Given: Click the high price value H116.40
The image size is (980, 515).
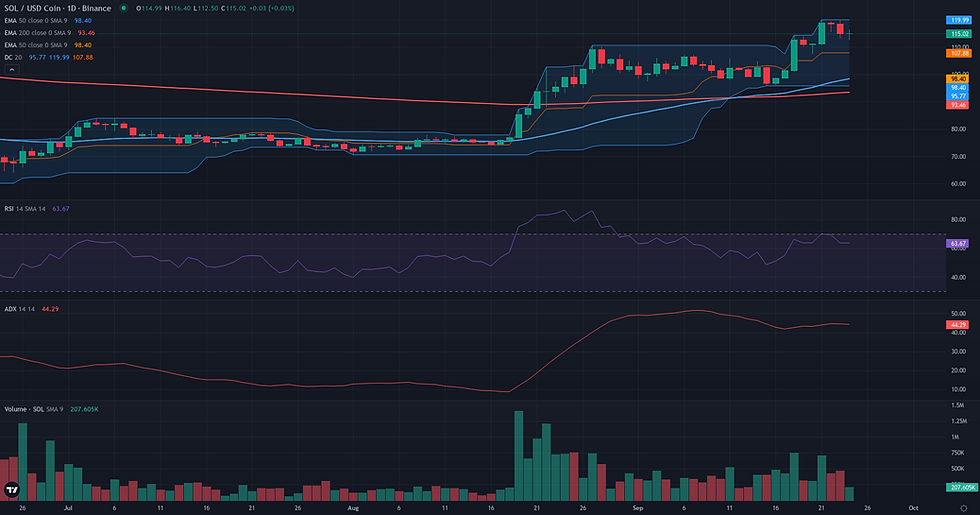Looking at the screenshot, I should (177, 8).
